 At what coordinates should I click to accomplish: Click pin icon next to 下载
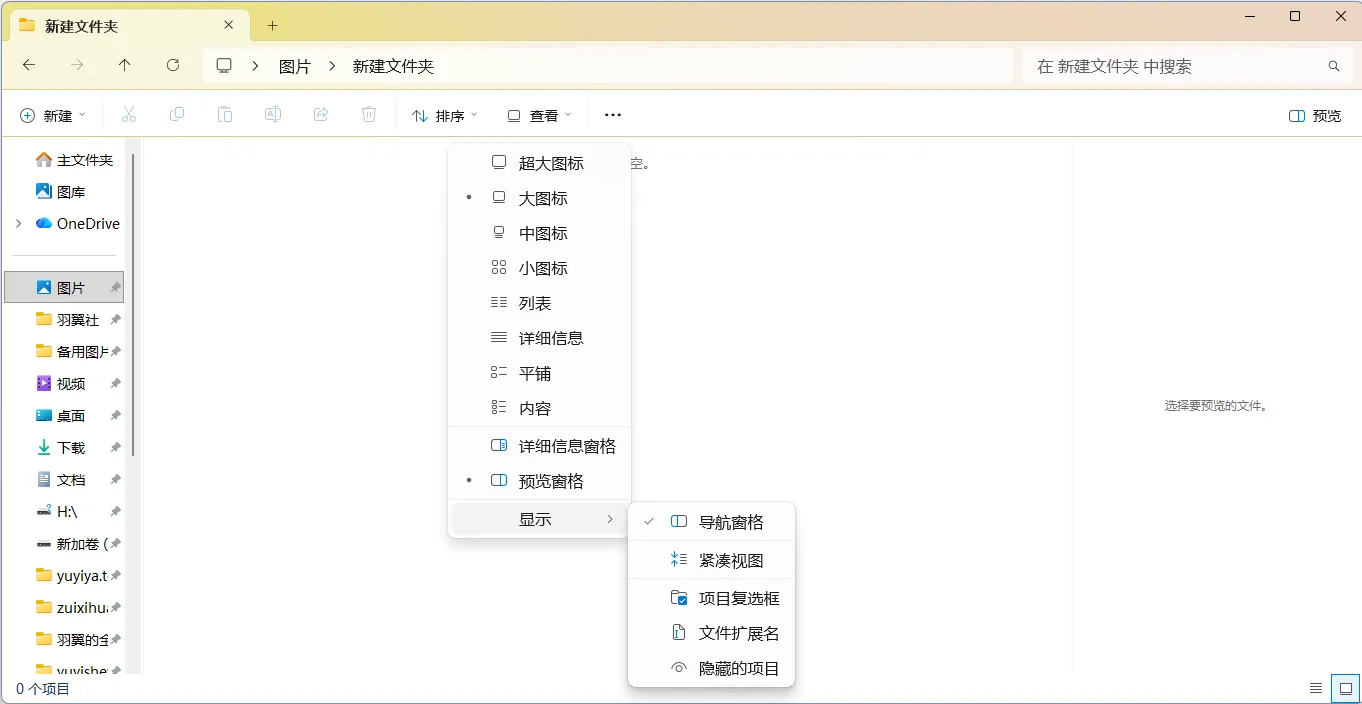(x=115, y=448)
